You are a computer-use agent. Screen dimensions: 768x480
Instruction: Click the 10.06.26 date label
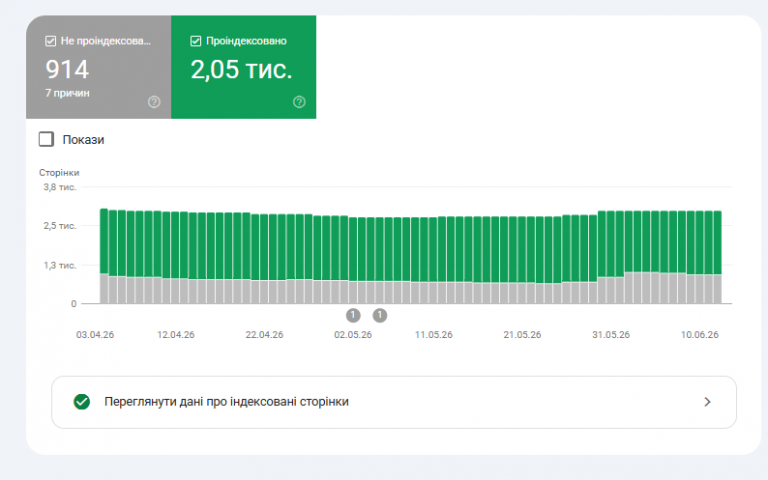(x=700, y=335)
